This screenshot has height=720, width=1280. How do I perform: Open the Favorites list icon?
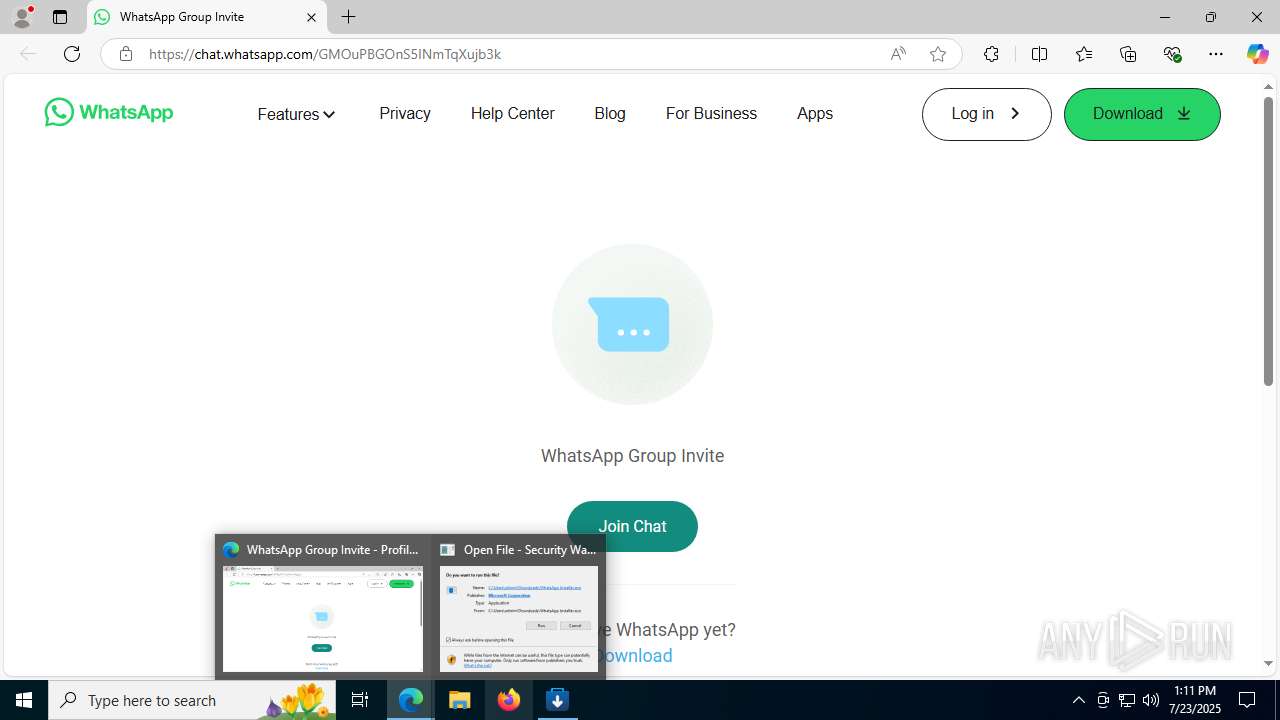pos(1084,54)
